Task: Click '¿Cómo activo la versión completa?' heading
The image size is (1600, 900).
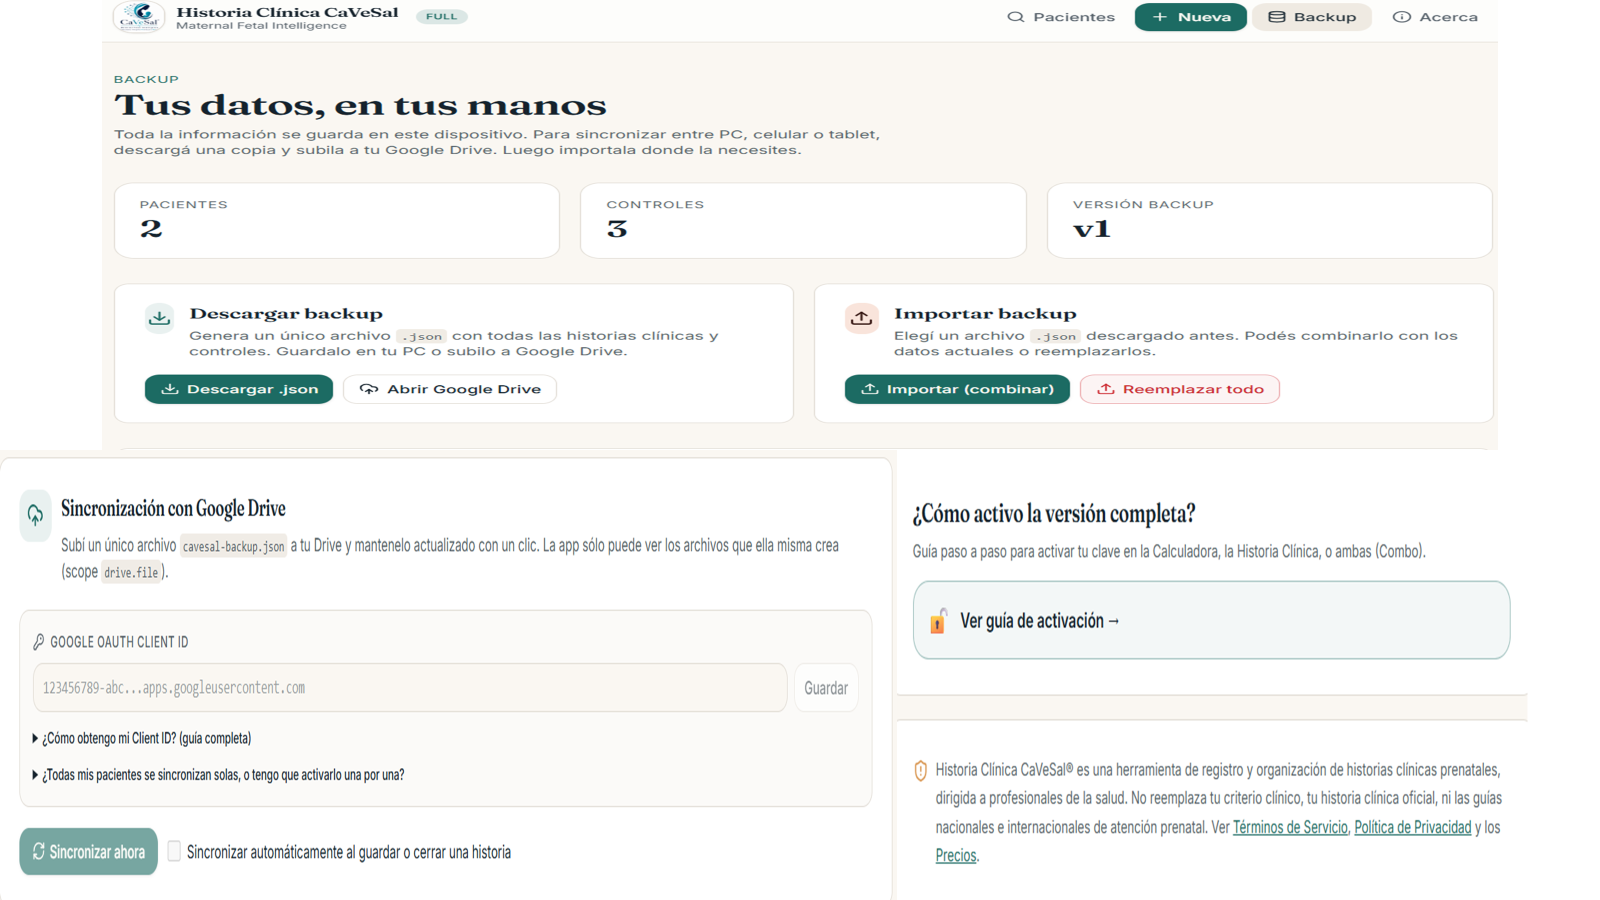Action: (x=1054, y=514)
